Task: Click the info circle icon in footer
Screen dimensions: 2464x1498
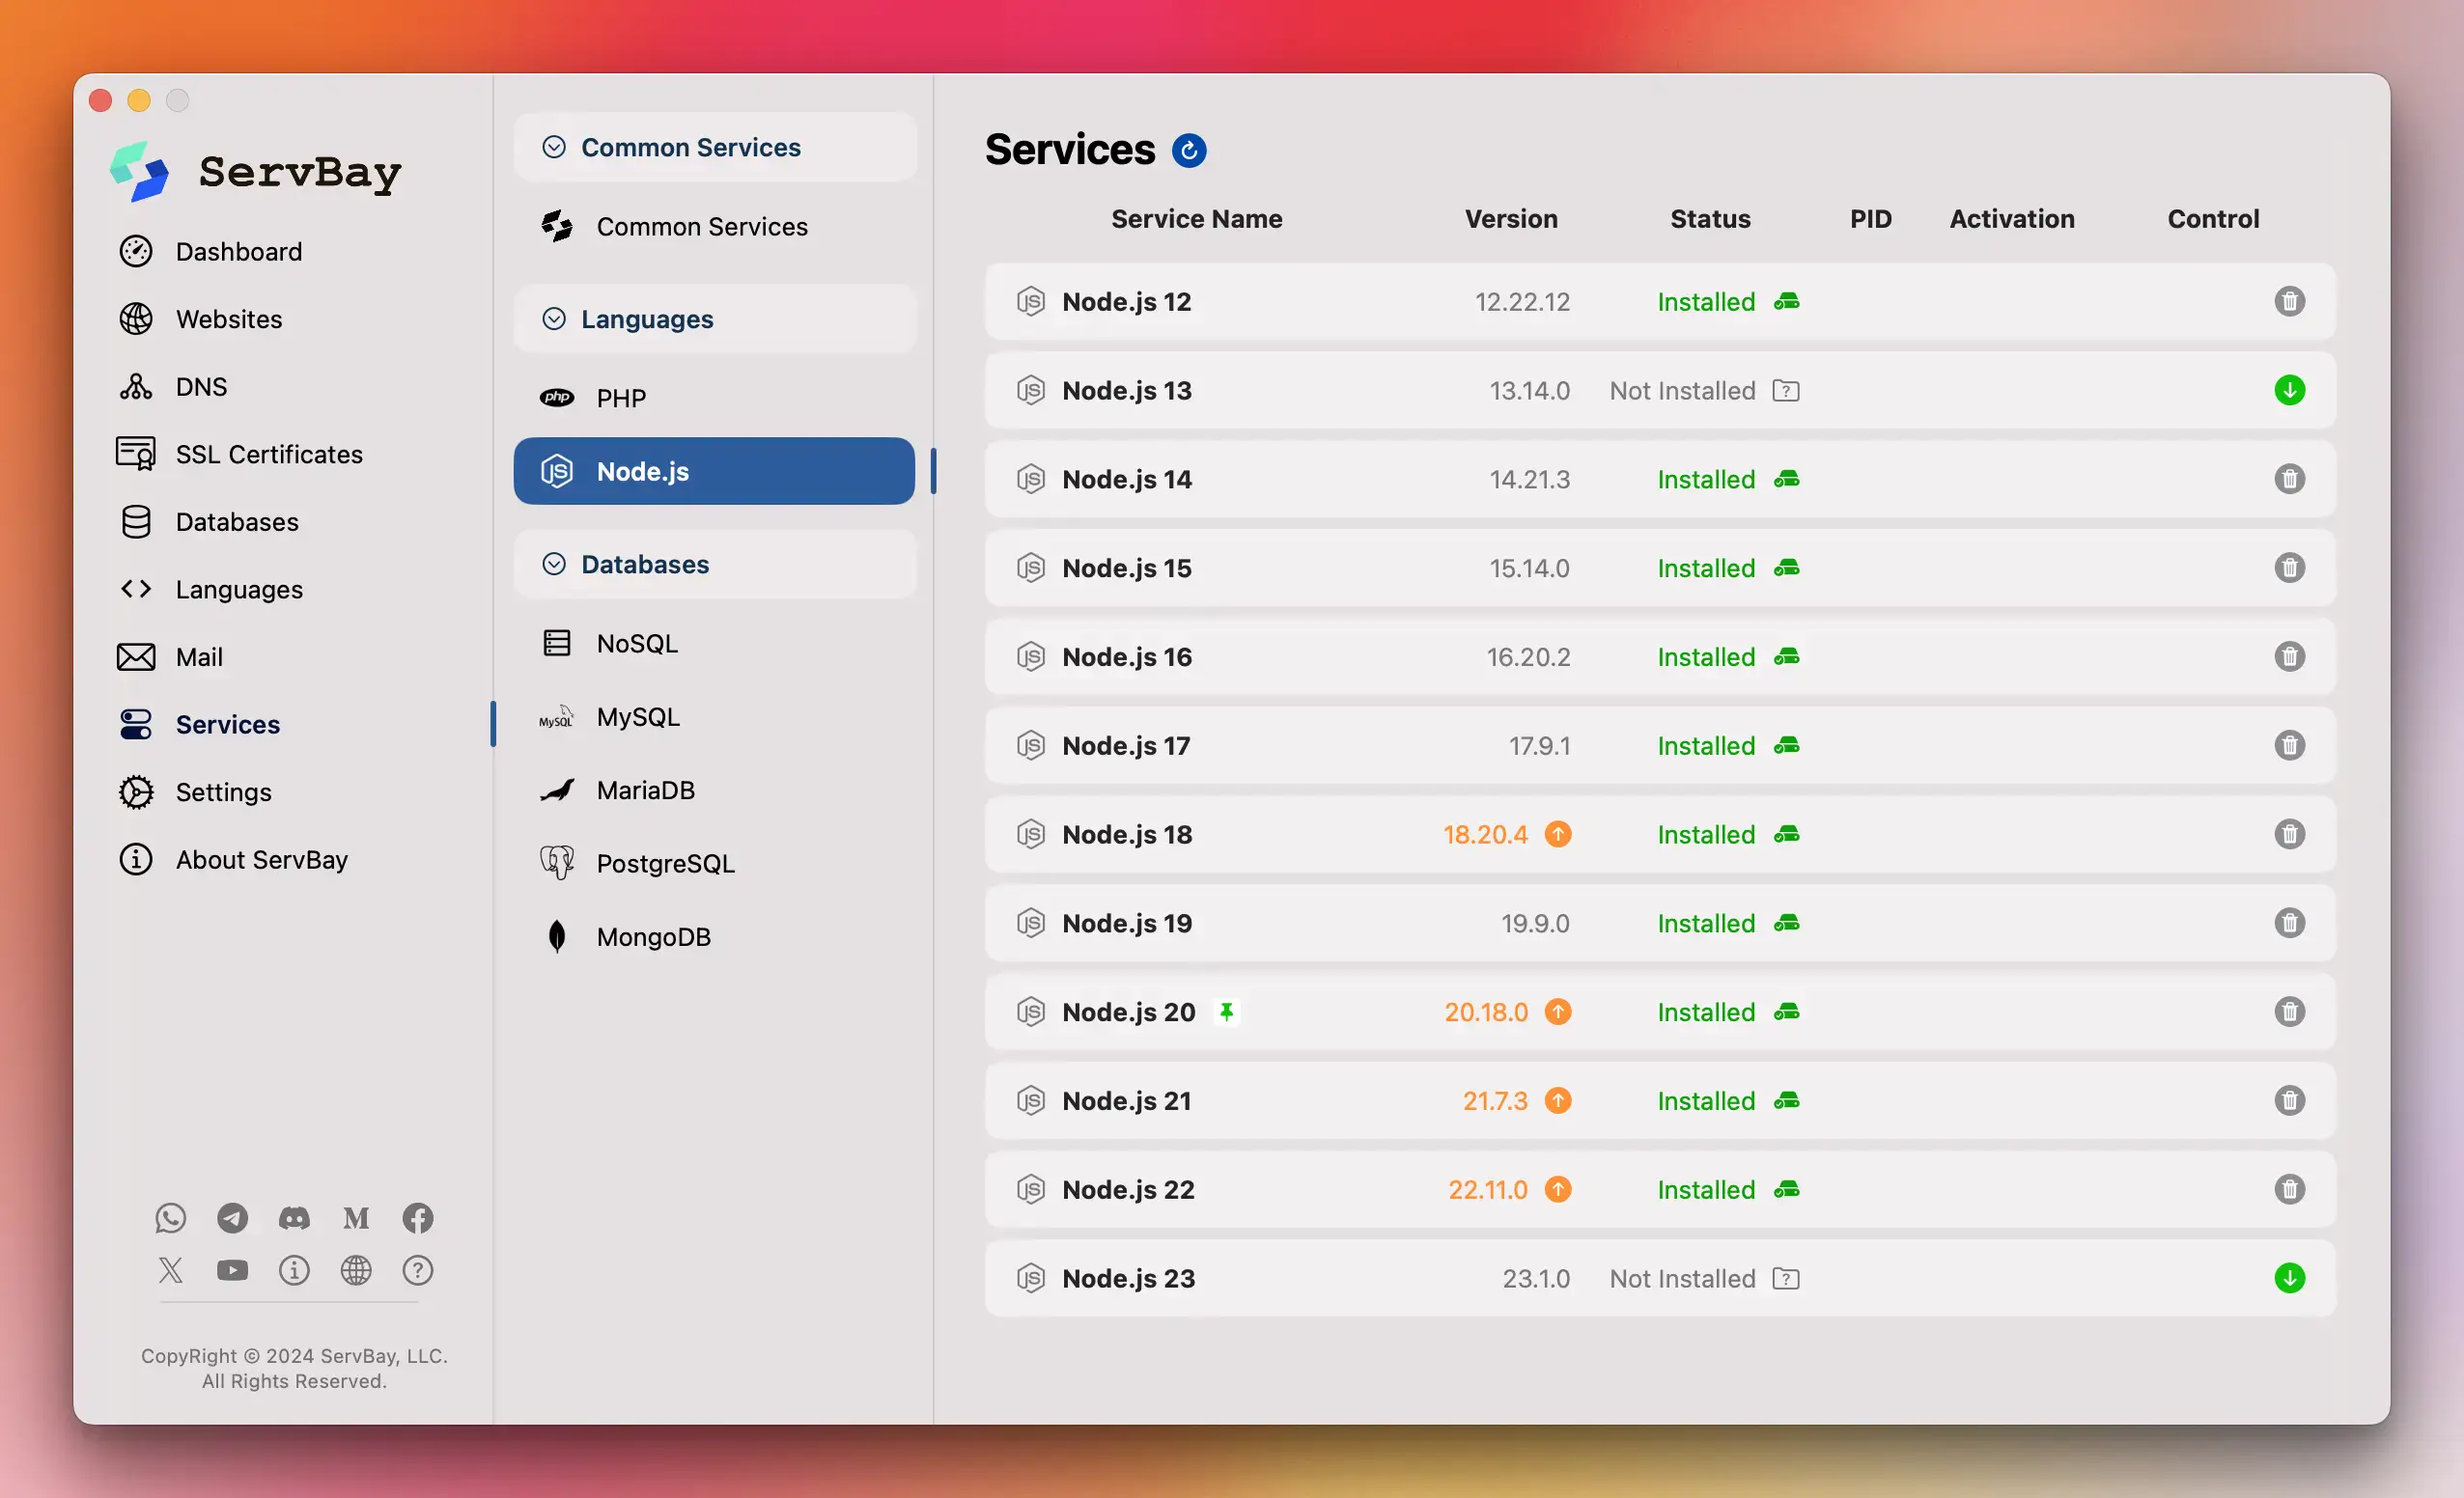Action: pyautogui.click(x=294, y=1270)
